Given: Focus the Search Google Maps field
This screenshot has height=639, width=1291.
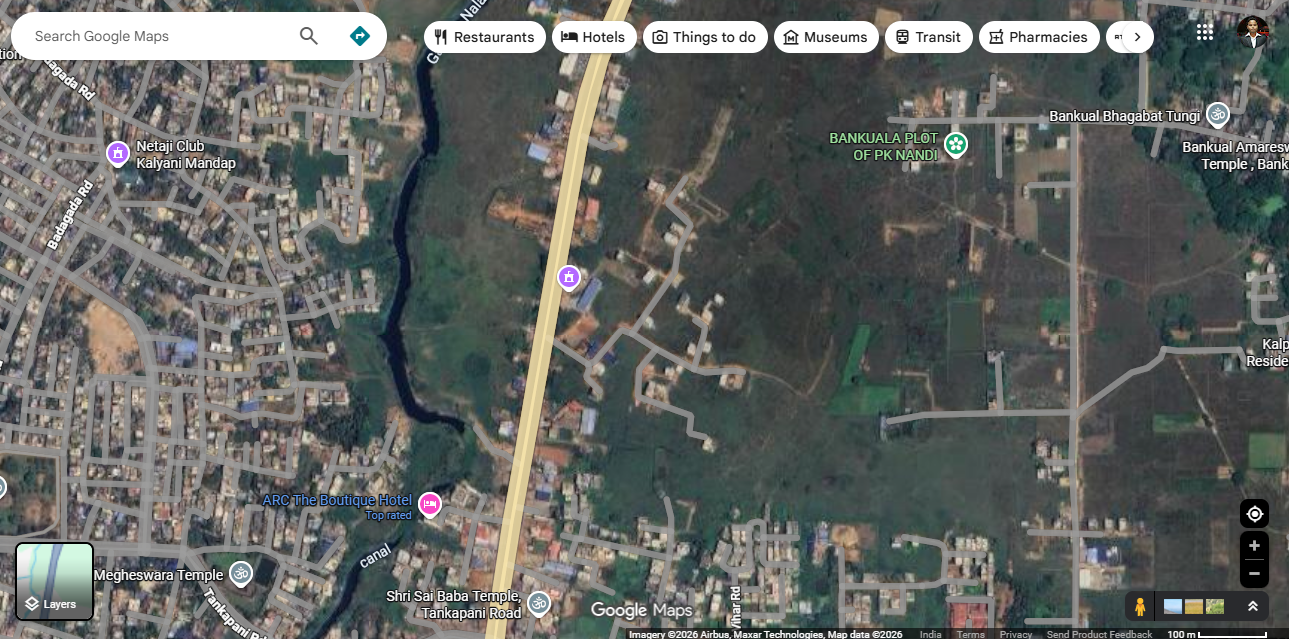Looking at the screenshot, I should (160, 37).
